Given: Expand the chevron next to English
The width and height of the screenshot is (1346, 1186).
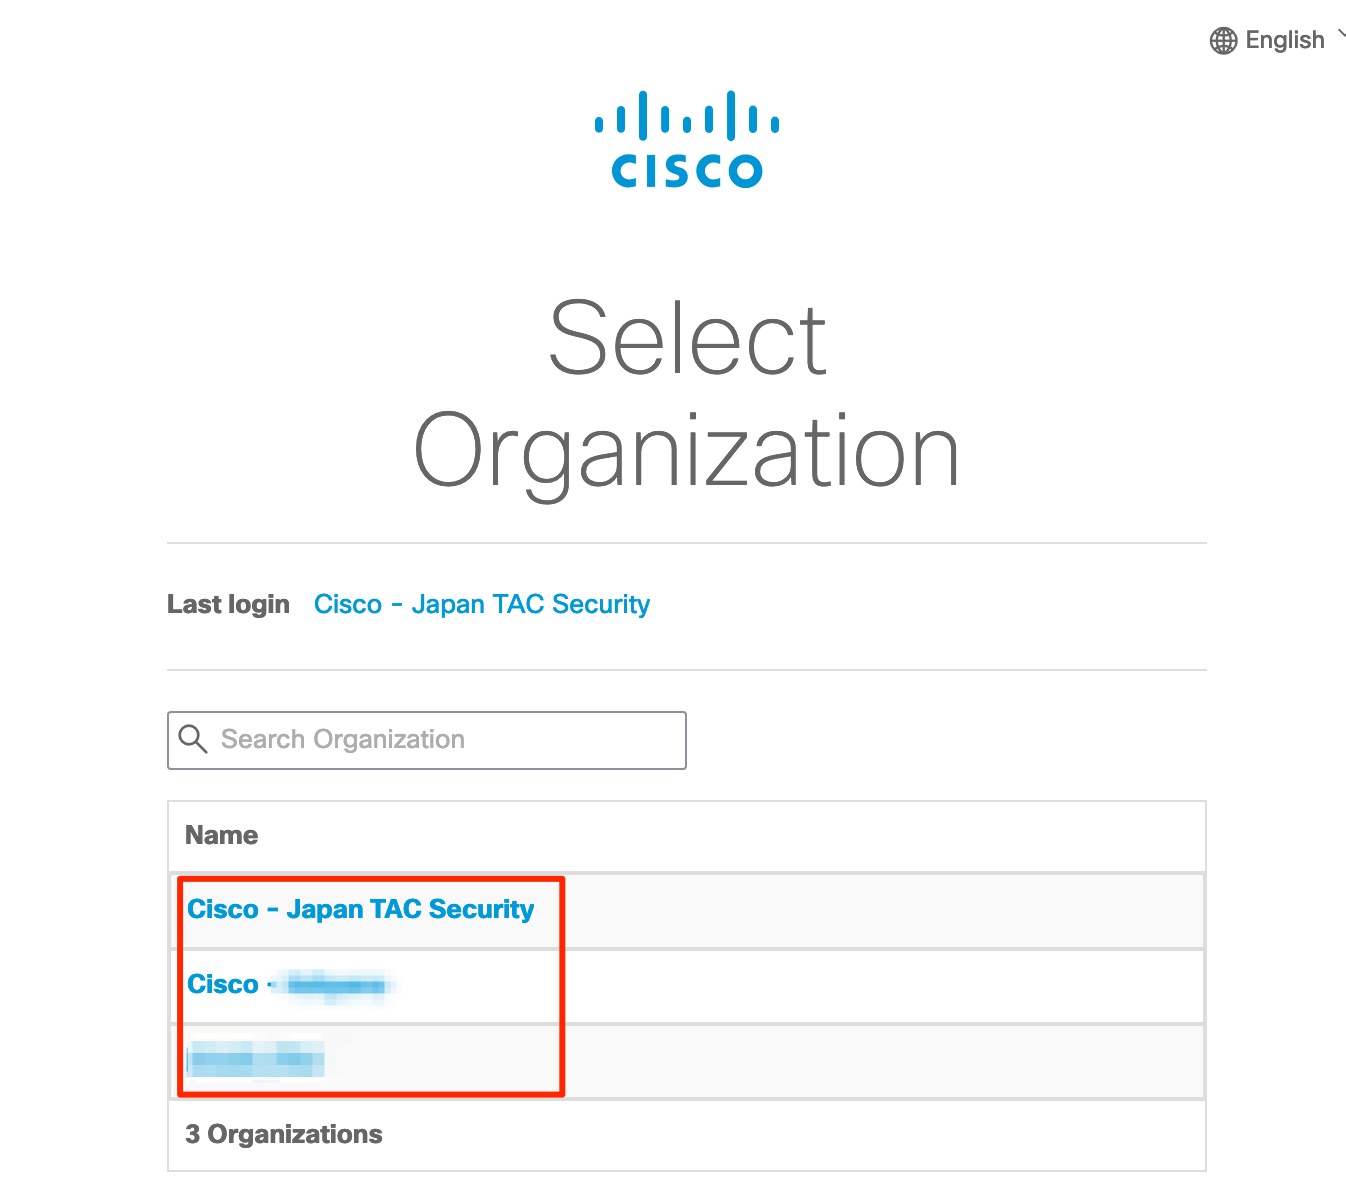Looking at the screenshot, I should click(1340, 35).
